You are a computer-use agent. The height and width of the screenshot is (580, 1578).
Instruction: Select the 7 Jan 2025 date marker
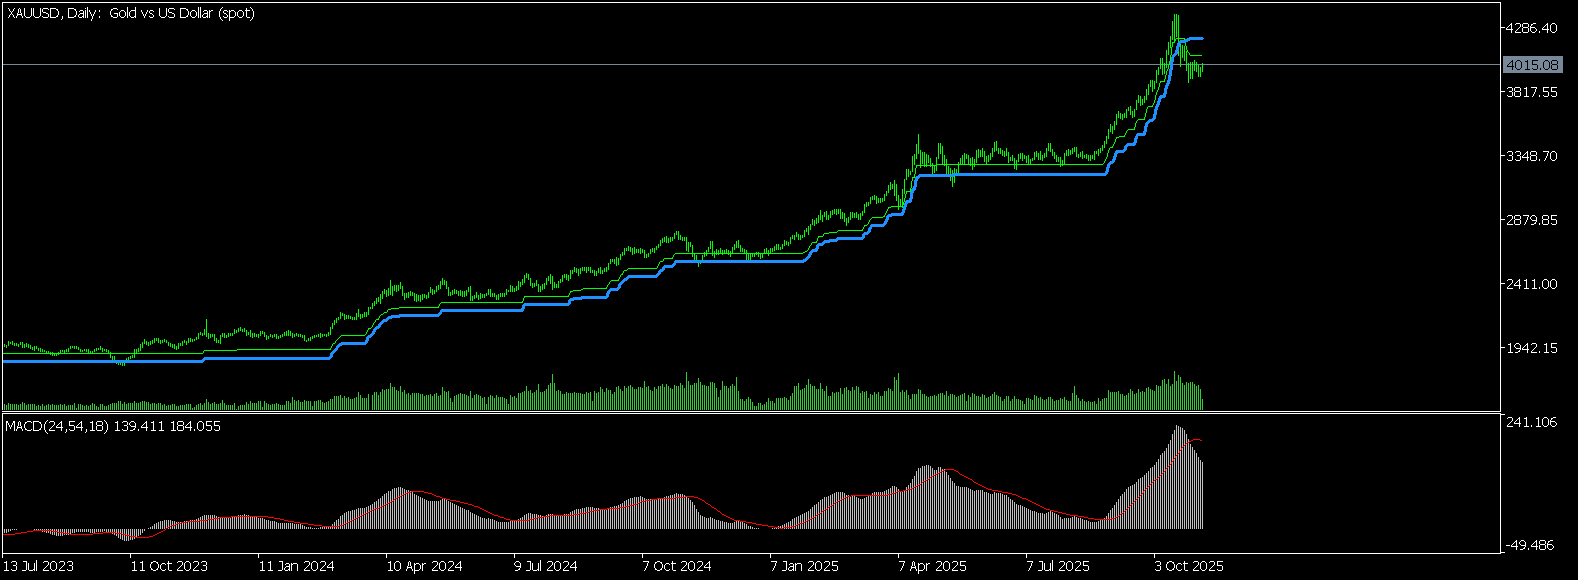click(805, 566)
